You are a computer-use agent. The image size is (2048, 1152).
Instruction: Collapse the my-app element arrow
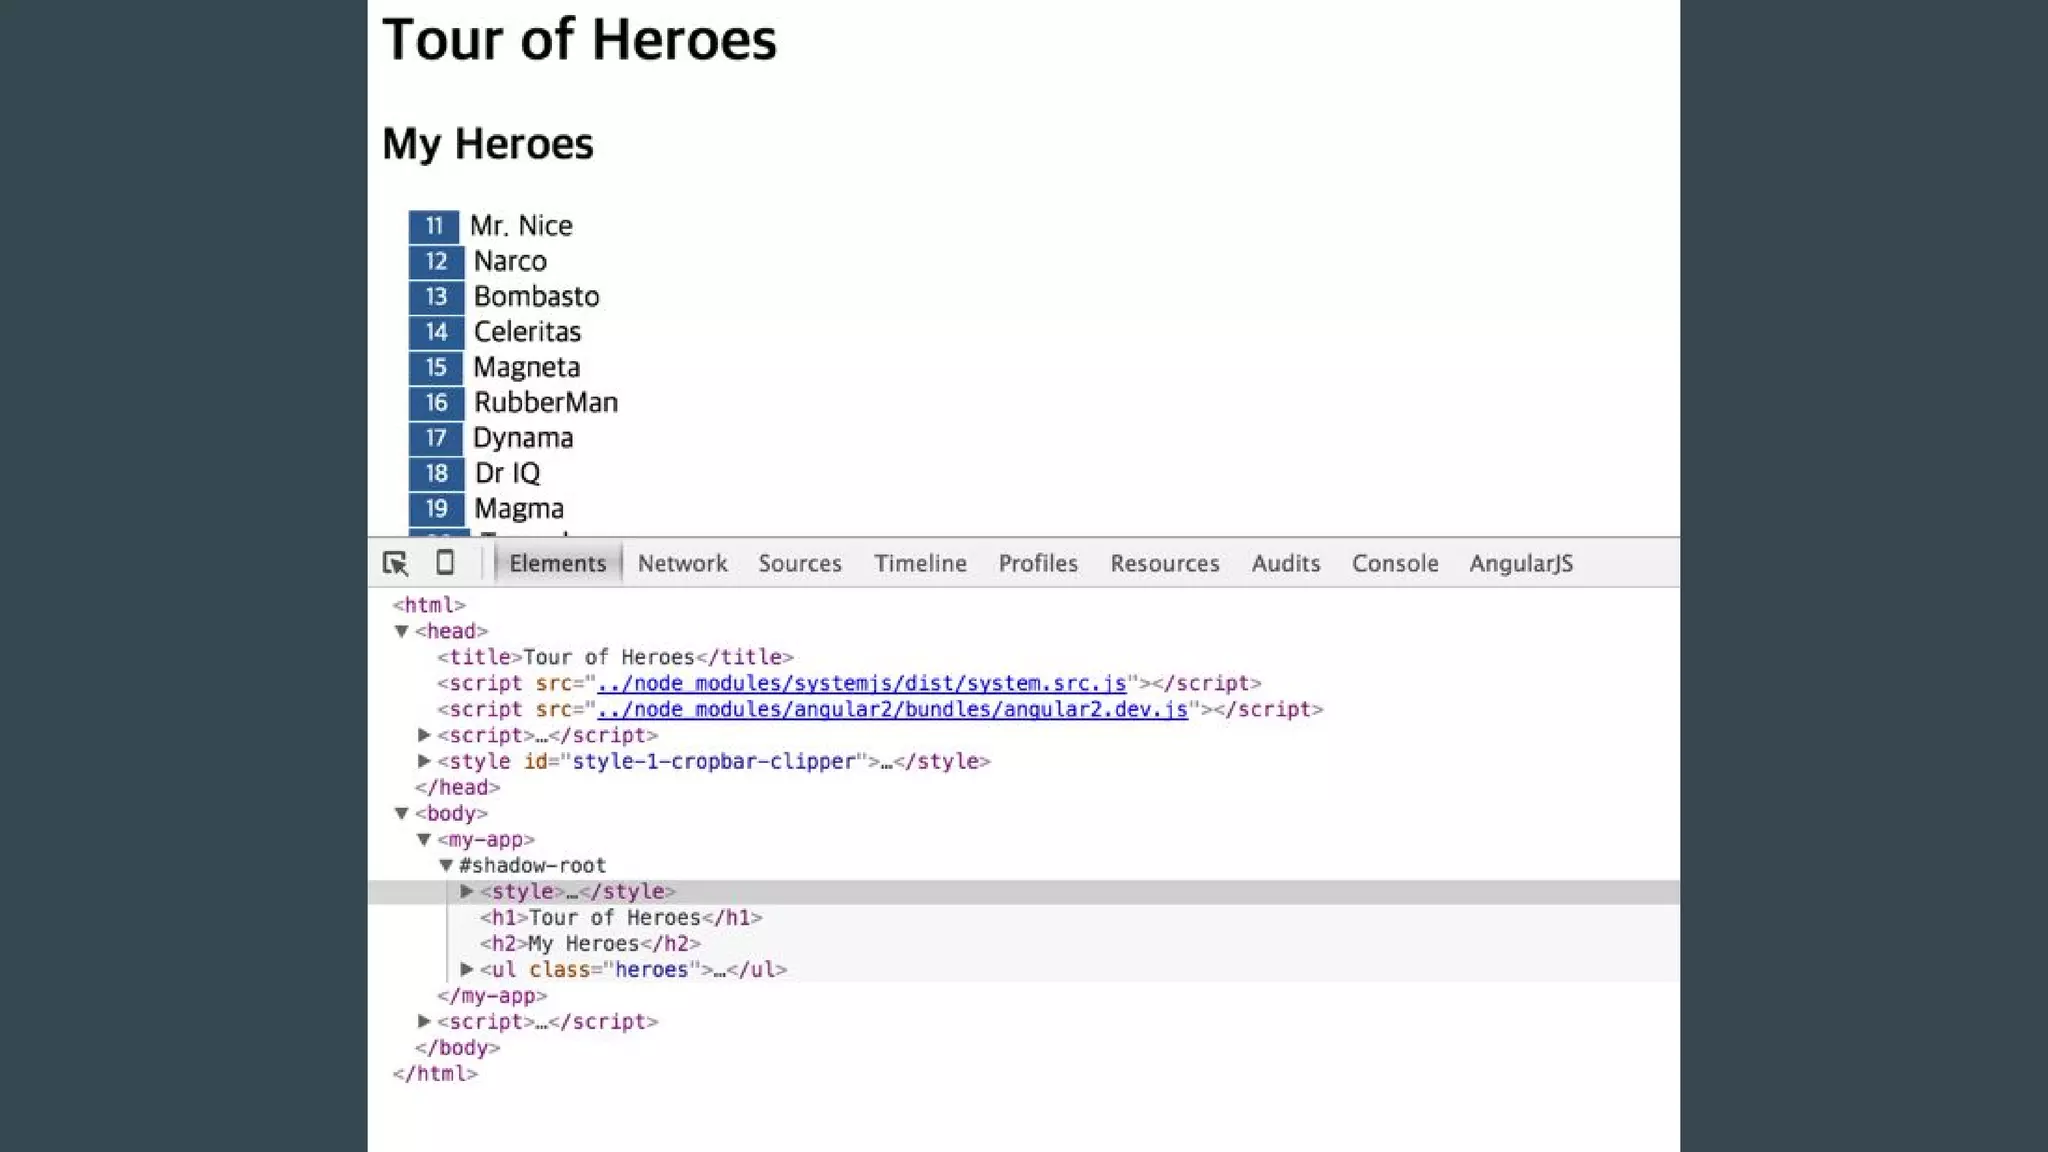(x=424, y=839)
